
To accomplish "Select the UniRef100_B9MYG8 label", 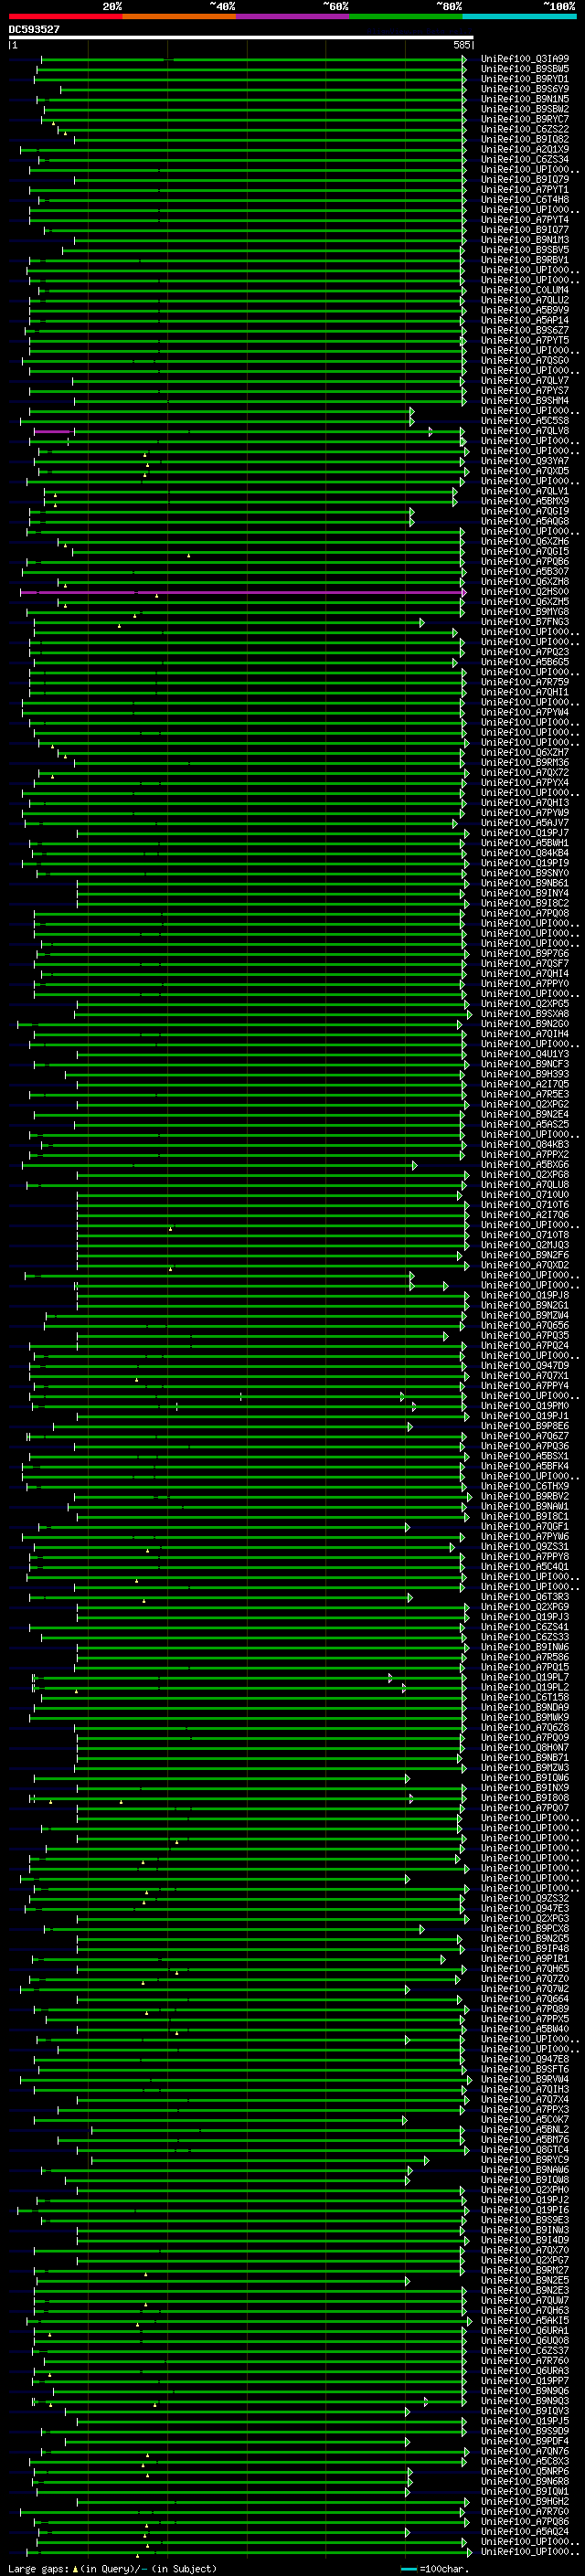I will click(x=525, y=612).
